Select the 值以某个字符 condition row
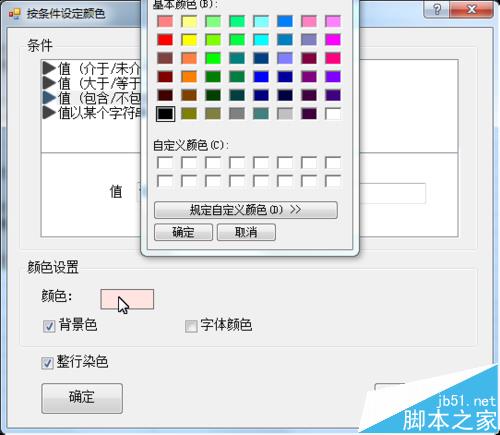The width and height of the screenshot is (500, 435). (x=91, y=113)
